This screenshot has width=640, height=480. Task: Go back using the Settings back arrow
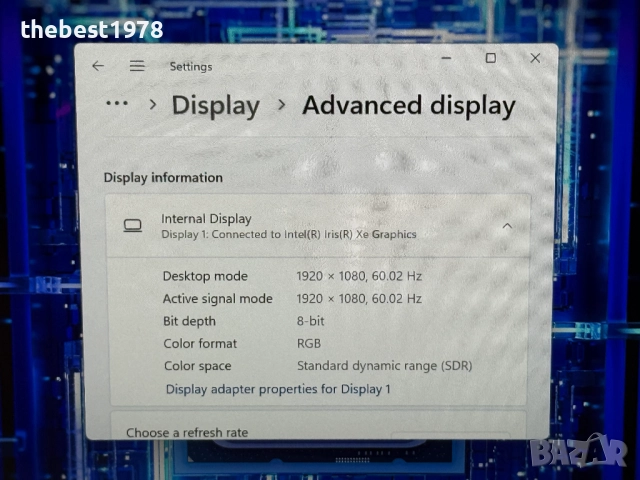(98, 66)
